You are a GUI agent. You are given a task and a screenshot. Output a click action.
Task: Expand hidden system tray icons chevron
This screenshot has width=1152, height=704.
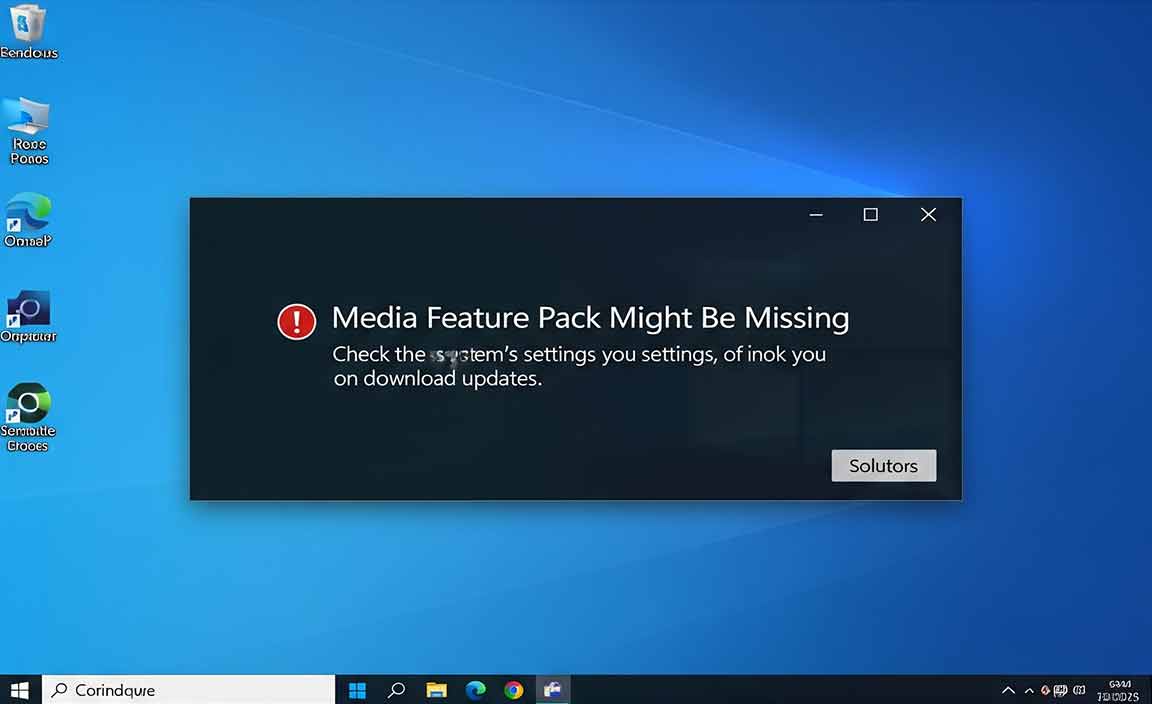point(1008,690)
